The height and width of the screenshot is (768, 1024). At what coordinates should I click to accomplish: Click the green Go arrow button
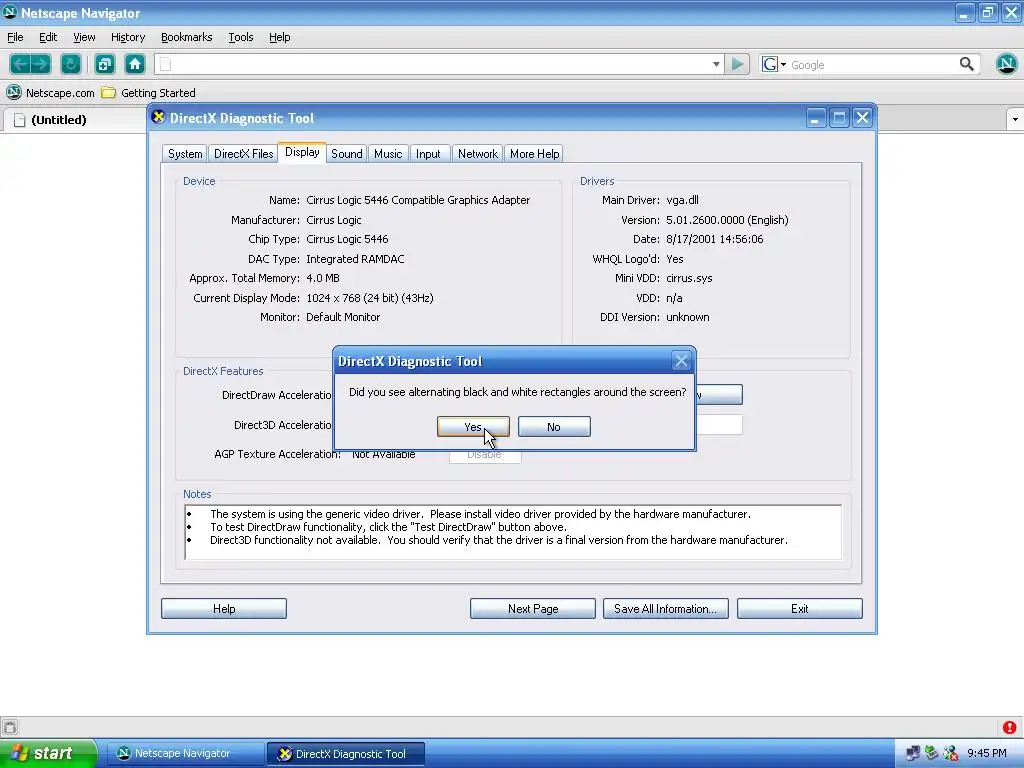point(737,64)
